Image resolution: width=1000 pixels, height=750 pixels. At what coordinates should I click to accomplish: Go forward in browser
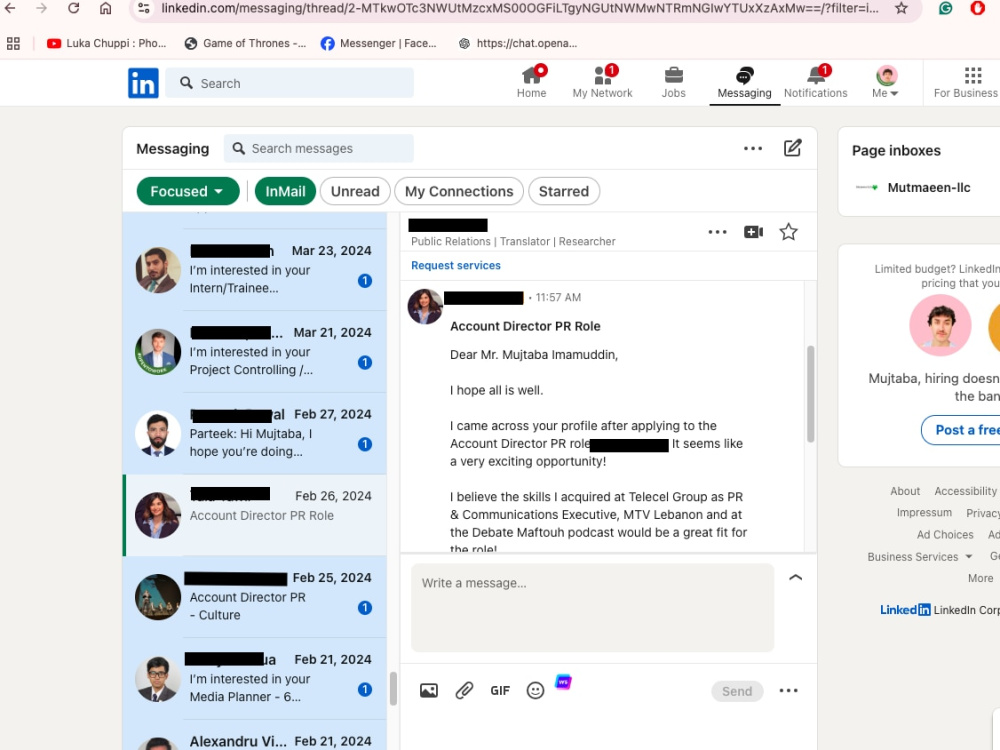coord(41,8)
